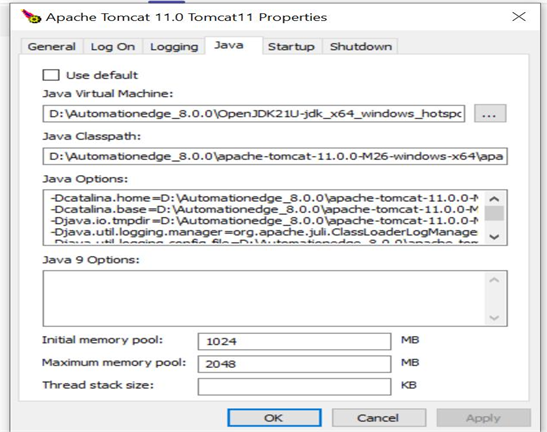Image resolution: width=547 pixels, height=432 pixels.
Task: Click the Cancel button
Action: [x=379, y=418]
